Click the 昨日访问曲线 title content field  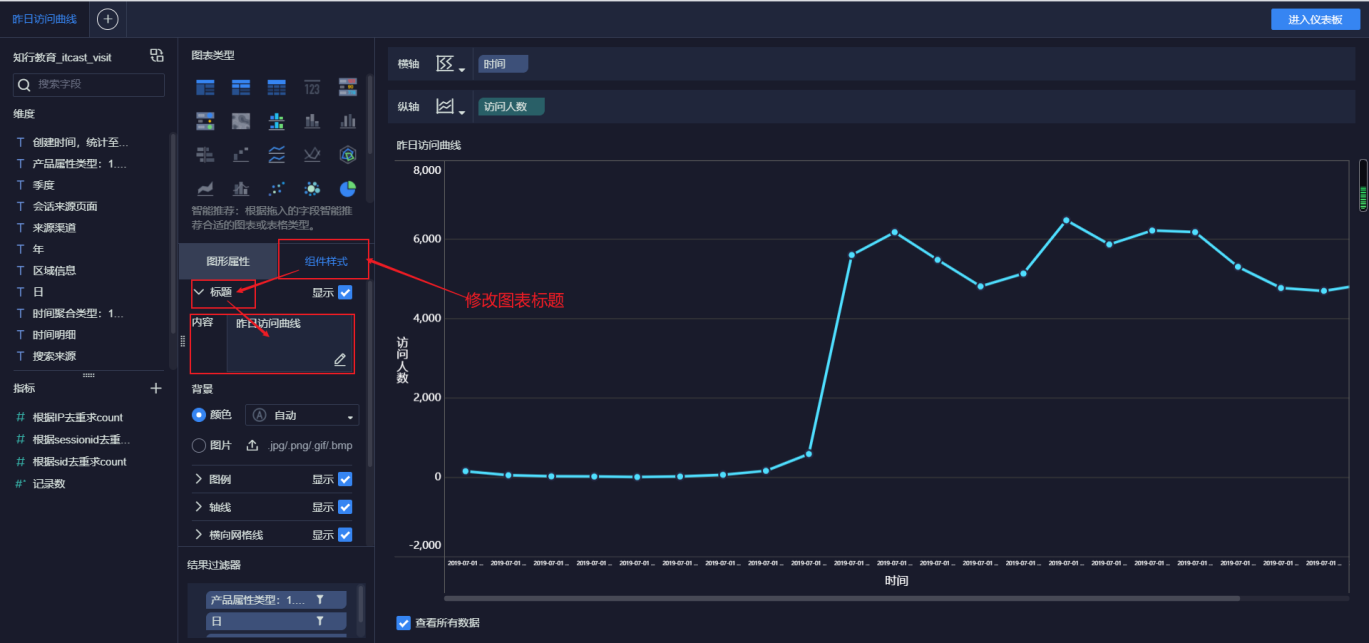(x=290, y=343)
